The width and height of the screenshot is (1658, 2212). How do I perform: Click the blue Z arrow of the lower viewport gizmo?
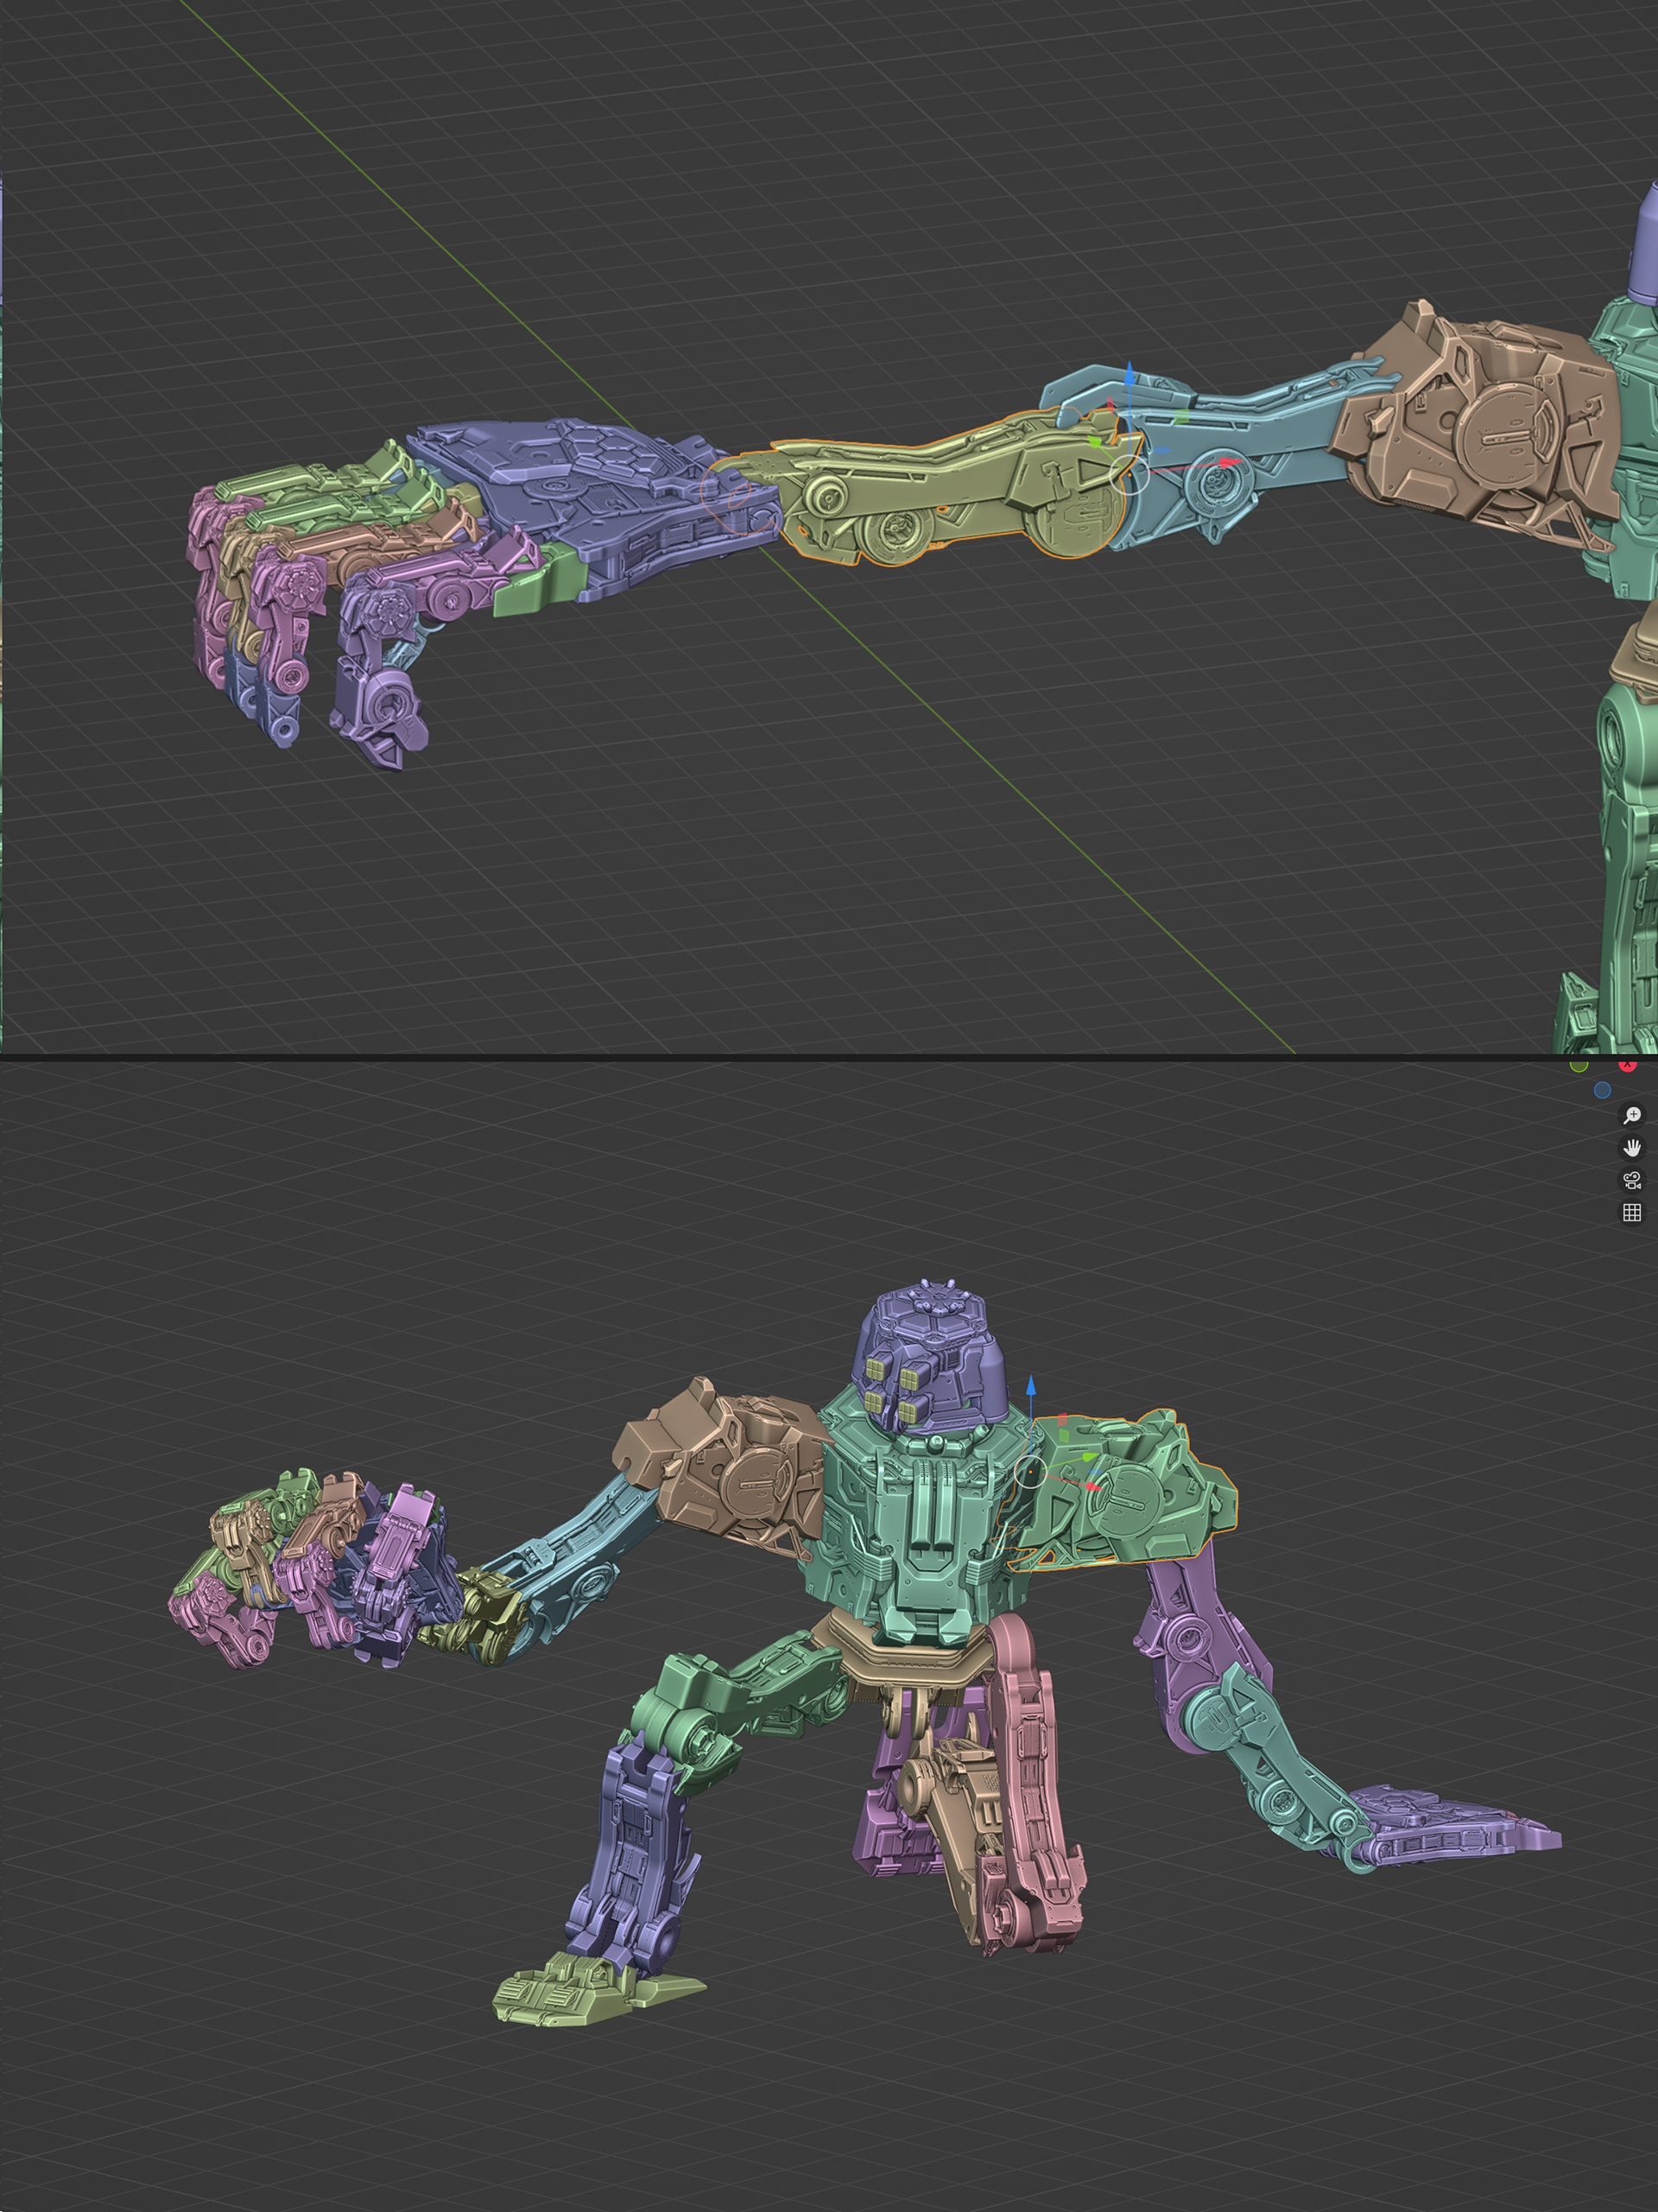coord(1031,1385)
